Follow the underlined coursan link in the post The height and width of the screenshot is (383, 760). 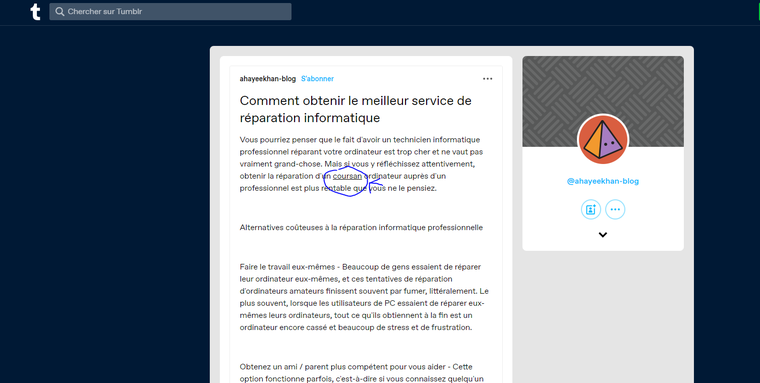click(347, 176)
